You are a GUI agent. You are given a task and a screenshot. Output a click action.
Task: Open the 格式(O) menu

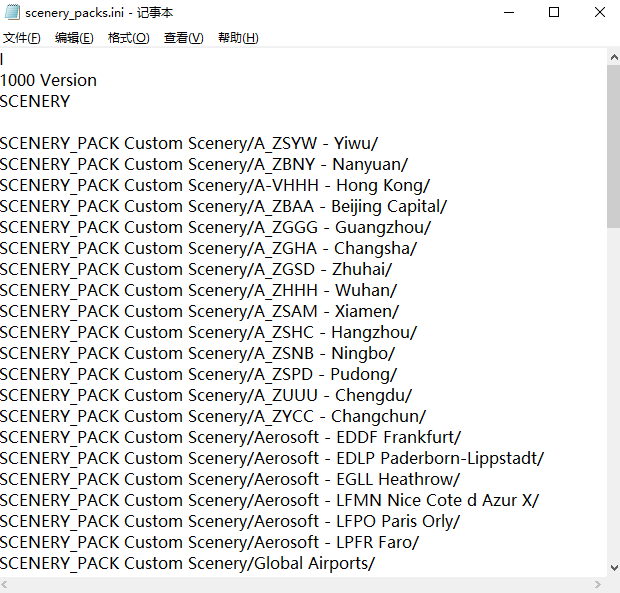(x=129, y=38)
